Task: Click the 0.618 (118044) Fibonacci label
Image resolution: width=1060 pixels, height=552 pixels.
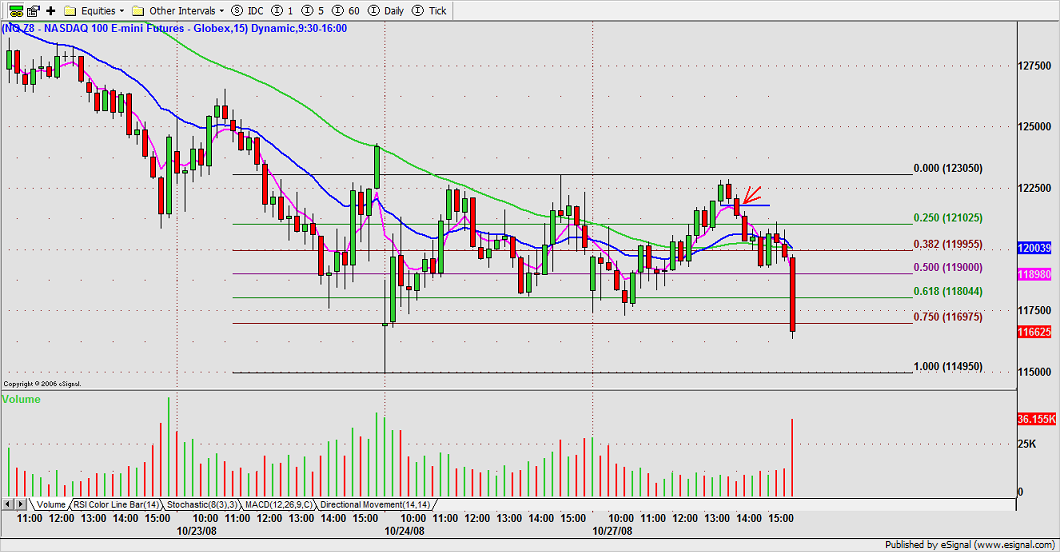Action: (x=948, y=291)
